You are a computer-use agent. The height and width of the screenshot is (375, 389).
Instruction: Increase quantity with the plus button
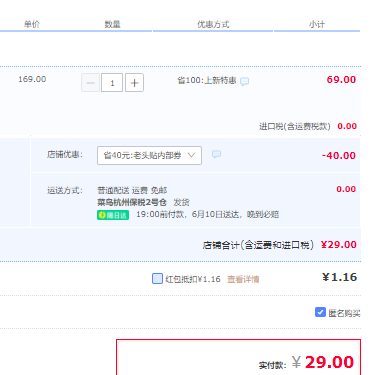[x=134, y=83]
